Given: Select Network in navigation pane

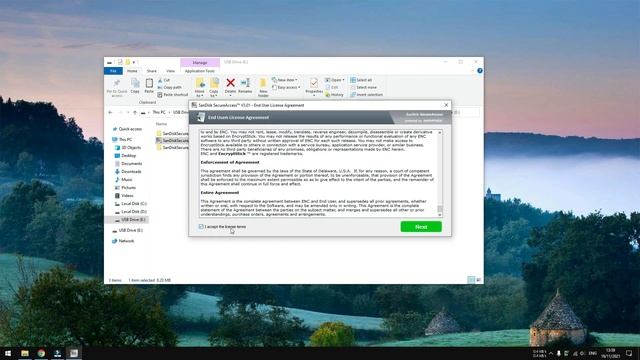Looking at the screenshot, I should [x=123, y=241].
